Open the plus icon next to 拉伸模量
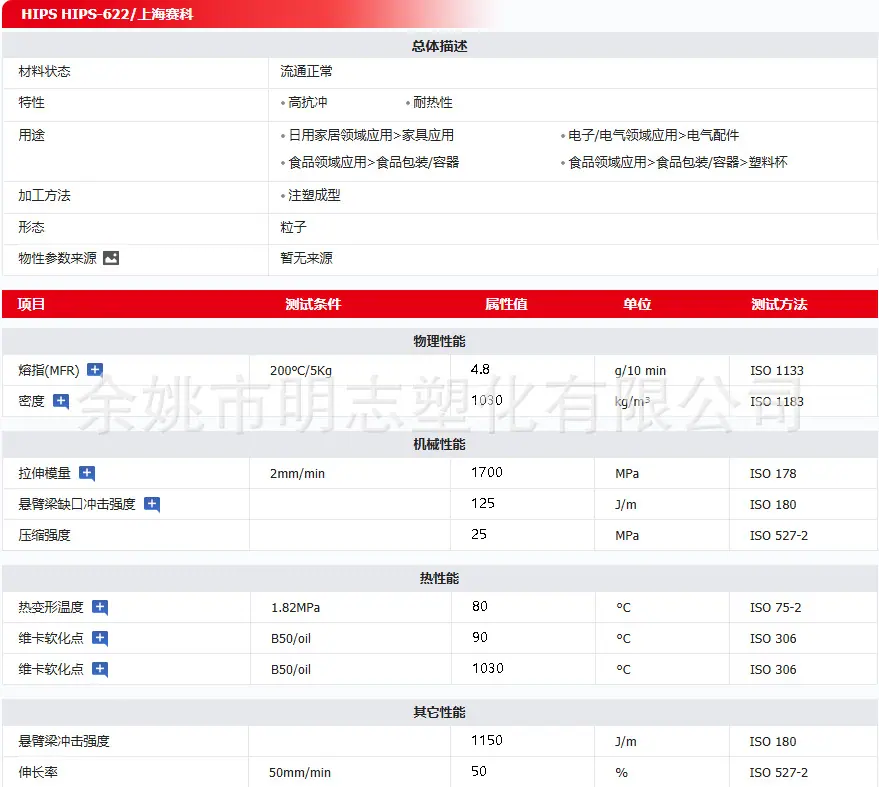Viewport: 879px width, 787px height. click(87, 473)
